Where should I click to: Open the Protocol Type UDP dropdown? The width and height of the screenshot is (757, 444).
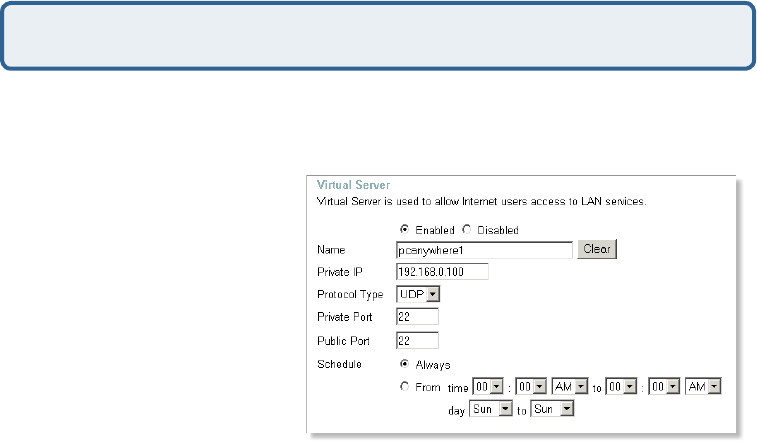[x=418, y=294]
